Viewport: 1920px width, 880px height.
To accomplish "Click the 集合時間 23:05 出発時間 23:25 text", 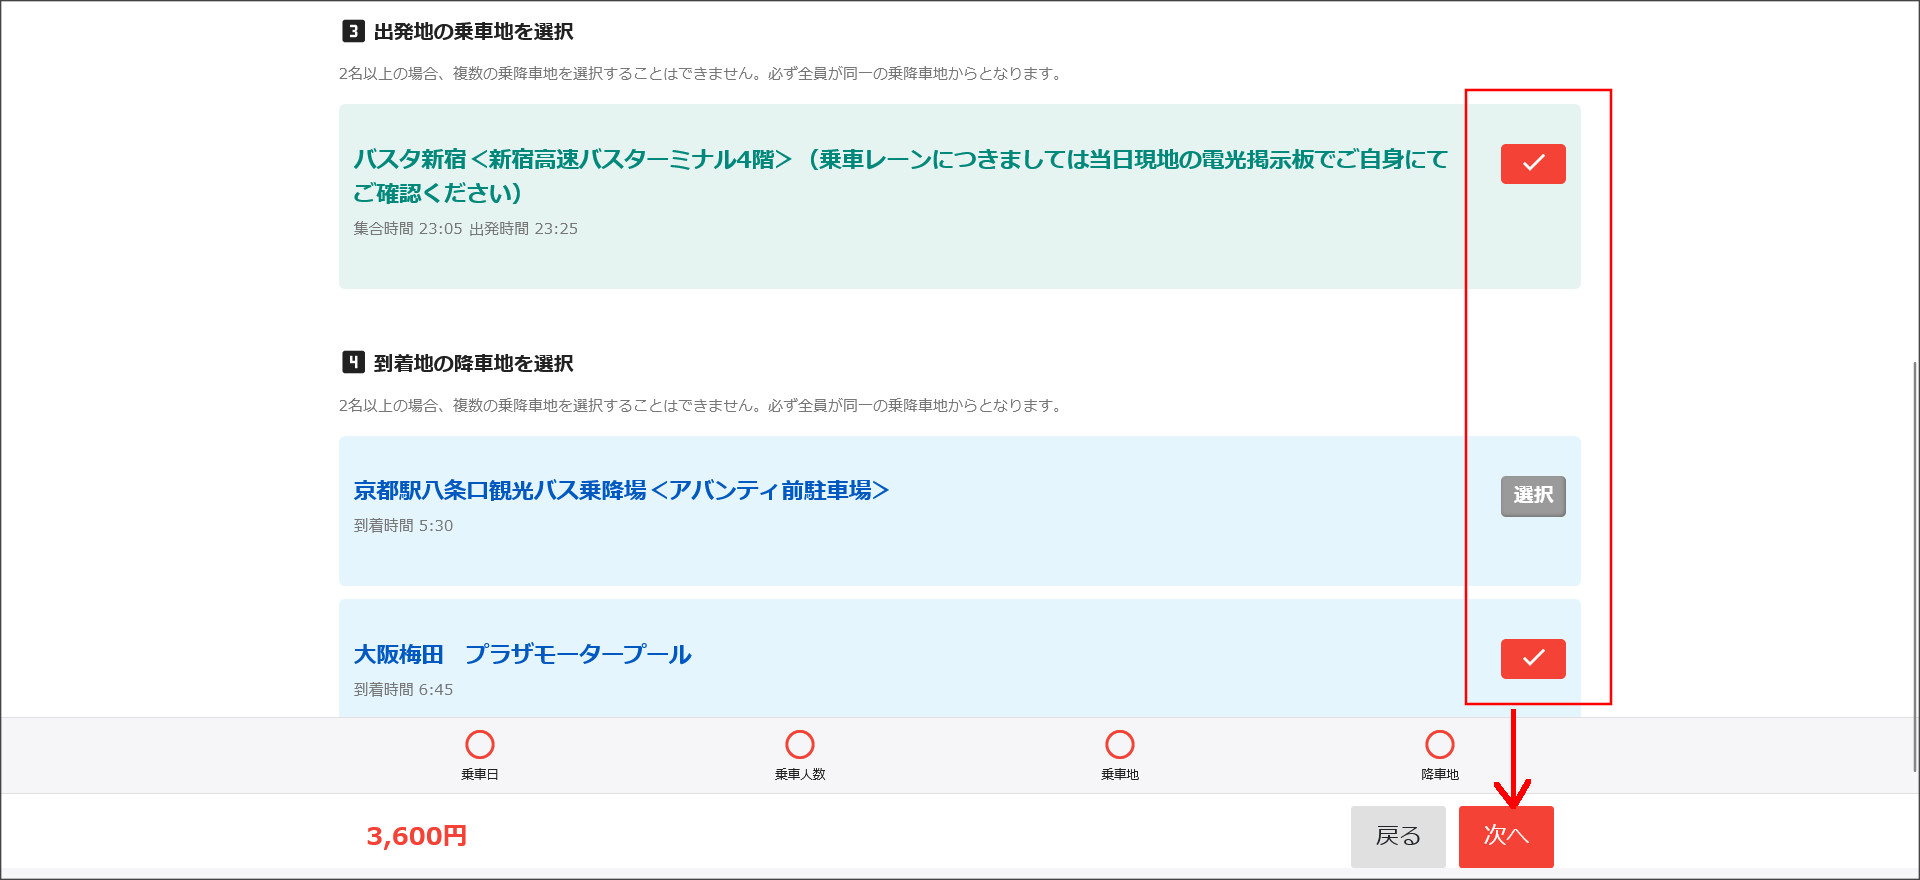I will point(465,229).
